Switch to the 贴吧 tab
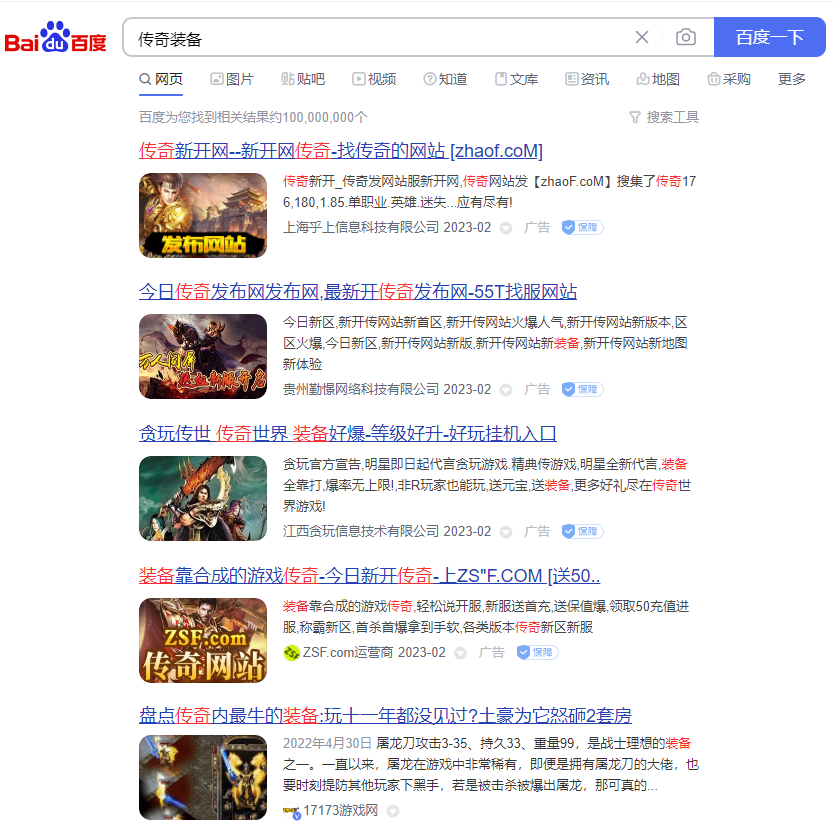The width and height of the screenshot is (833, 833). 303,80
